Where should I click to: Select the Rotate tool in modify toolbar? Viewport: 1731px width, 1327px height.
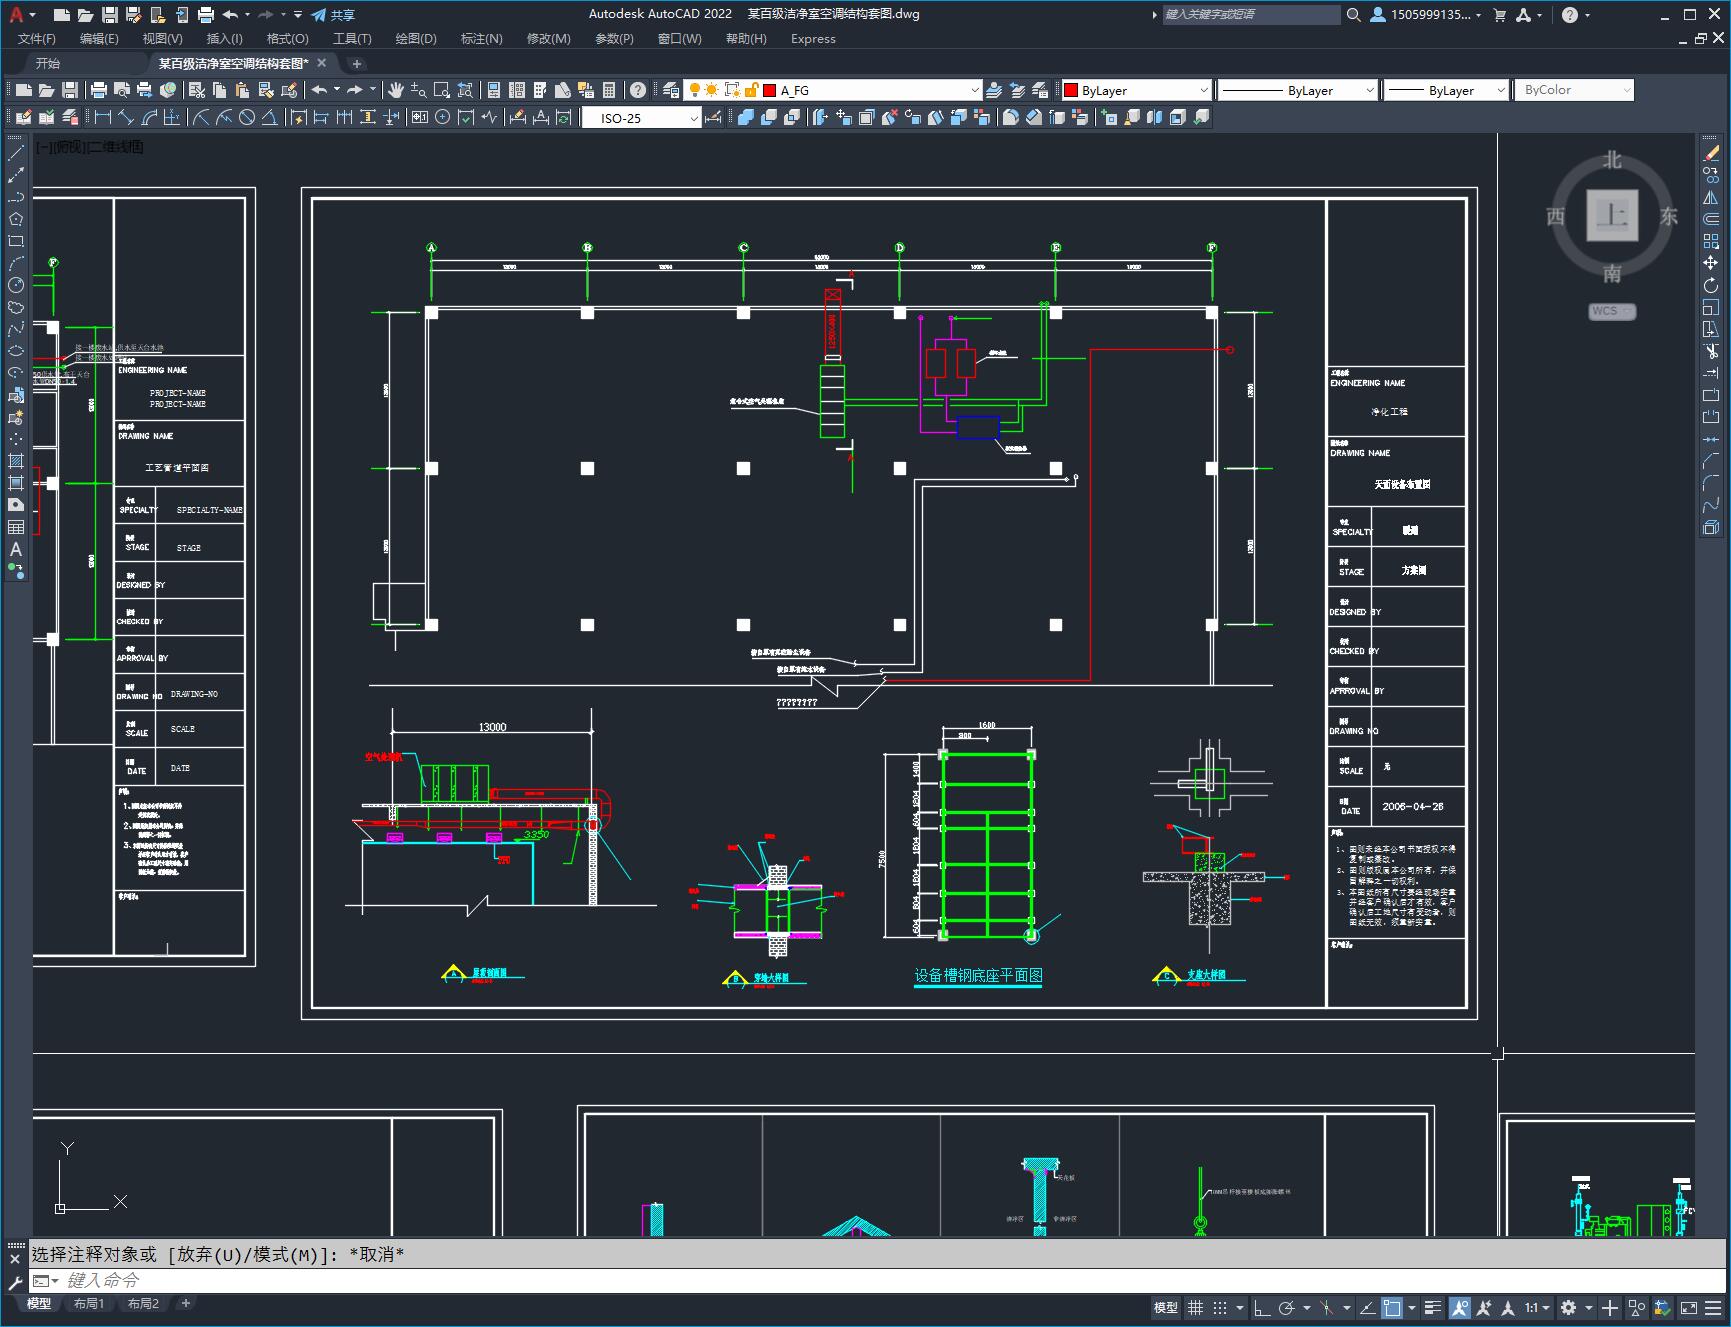[1711, 285]
